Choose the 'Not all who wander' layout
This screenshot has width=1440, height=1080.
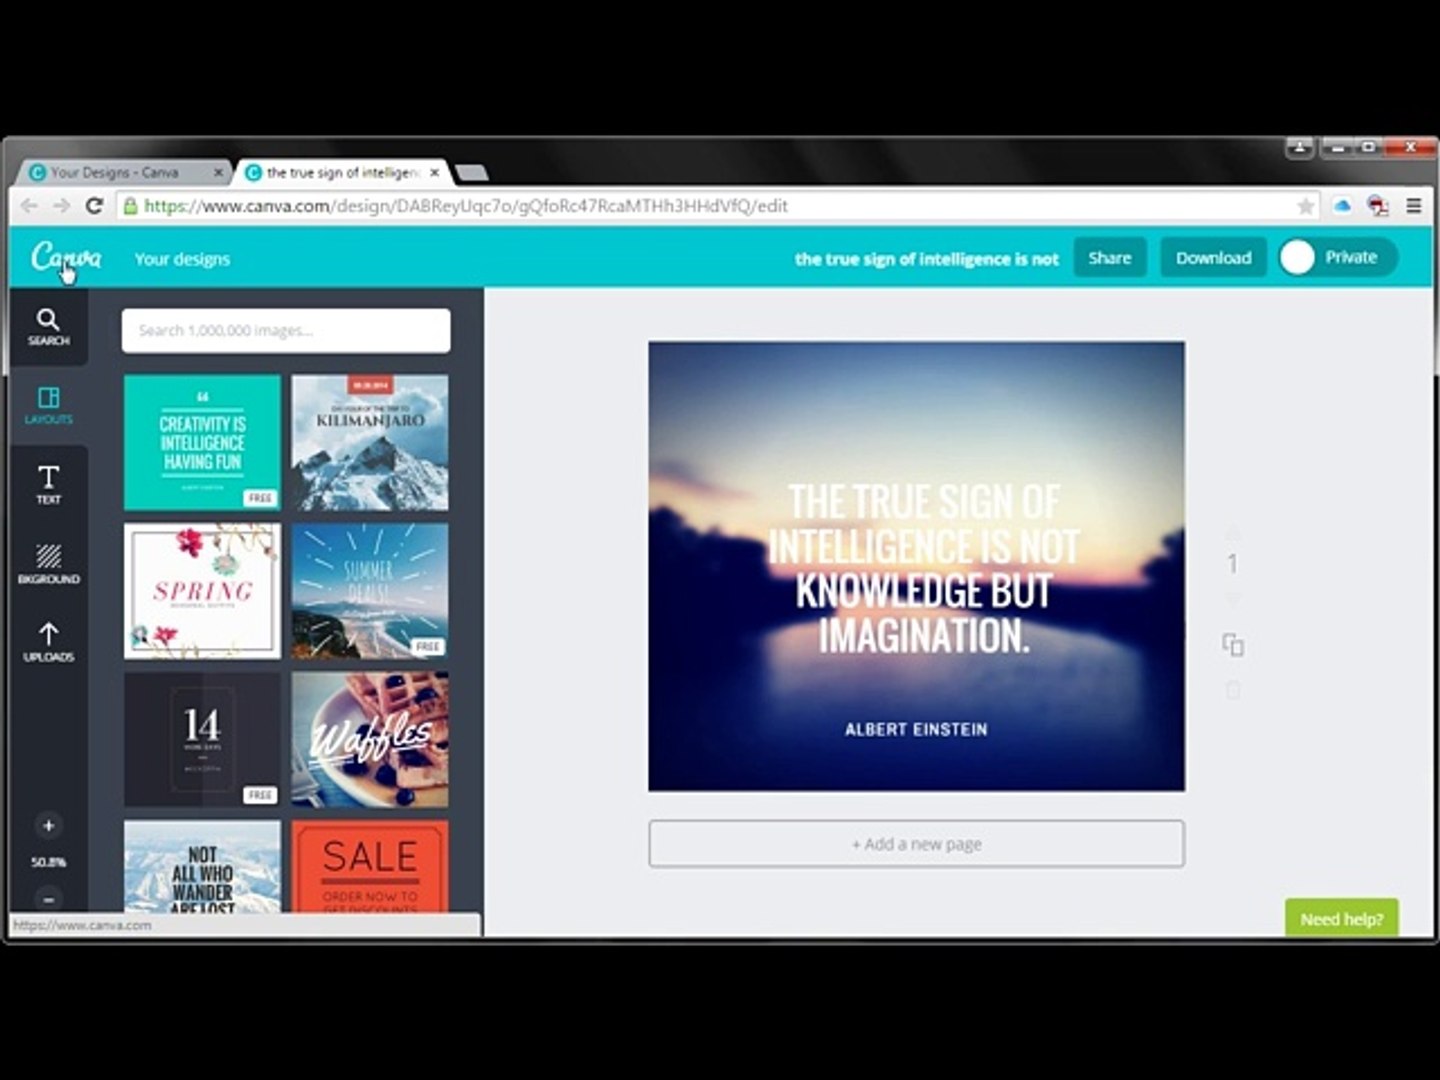click(202, 866)
